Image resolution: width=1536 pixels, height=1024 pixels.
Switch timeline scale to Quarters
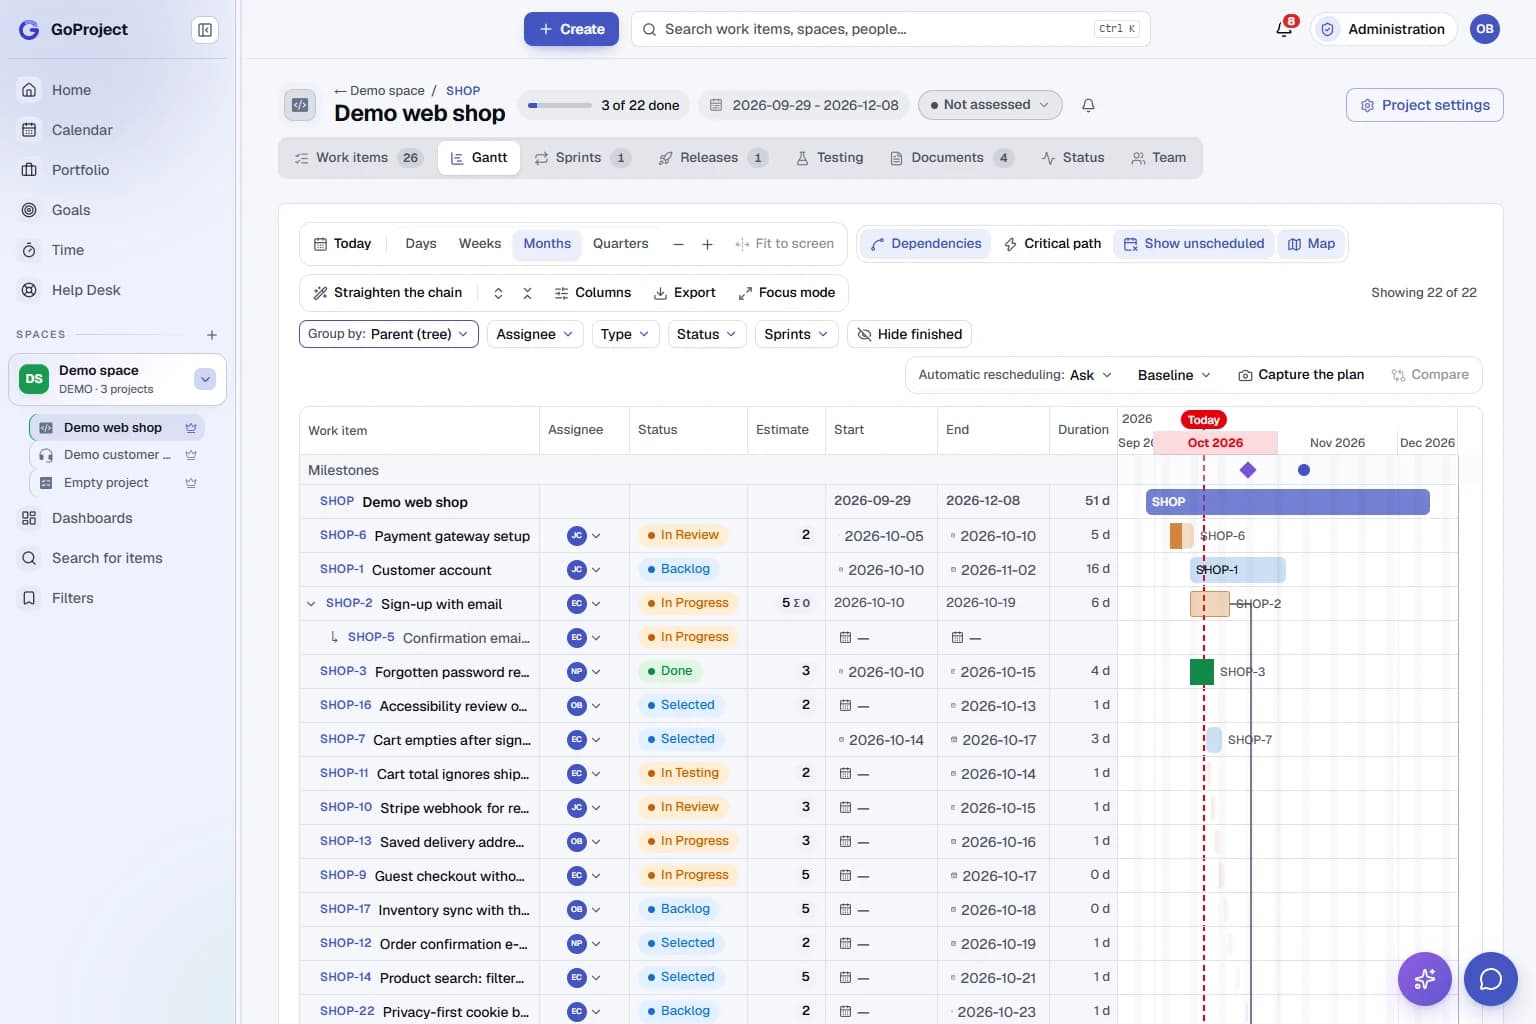click(x=620, y=244)
